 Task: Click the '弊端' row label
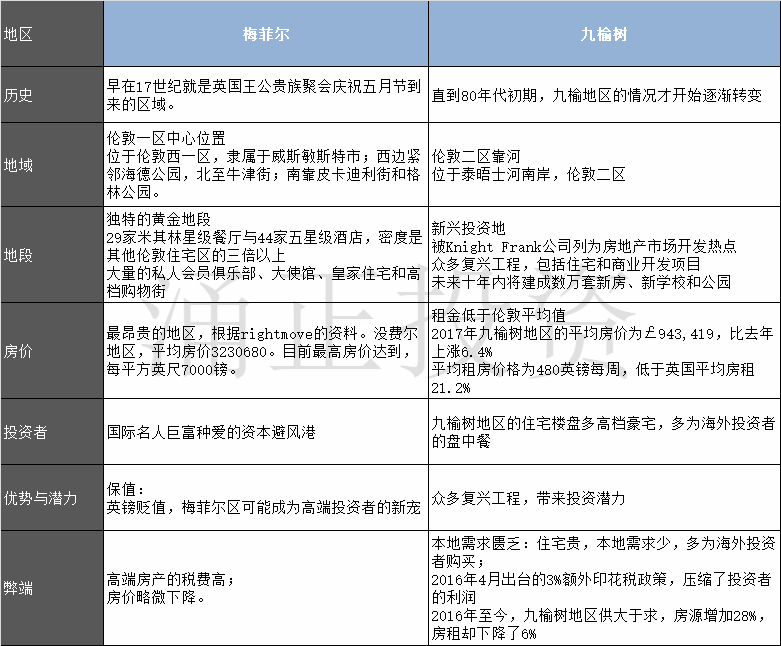click(x=52, y=588)
